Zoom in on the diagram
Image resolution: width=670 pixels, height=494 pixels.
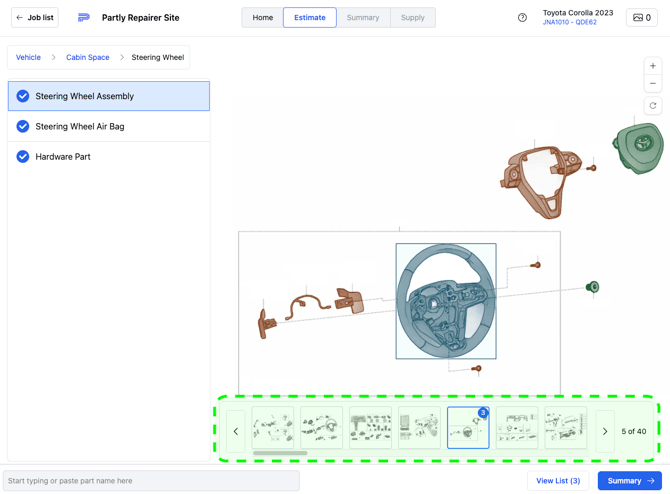(x=652, y=66)
